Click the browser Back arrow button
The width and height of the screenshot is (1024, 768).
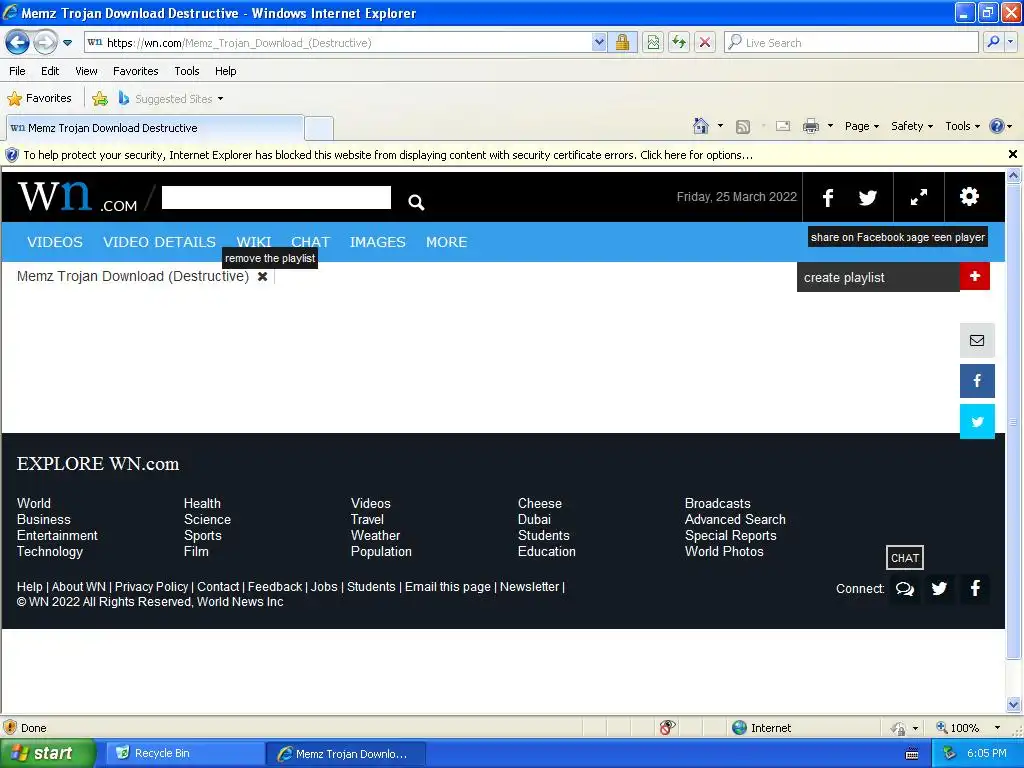tap(18, 43)
